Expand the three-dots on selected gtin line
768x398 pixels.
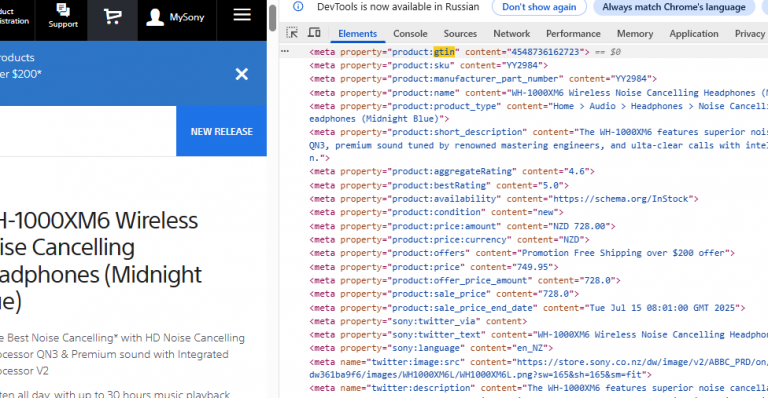tap(285, 51)
